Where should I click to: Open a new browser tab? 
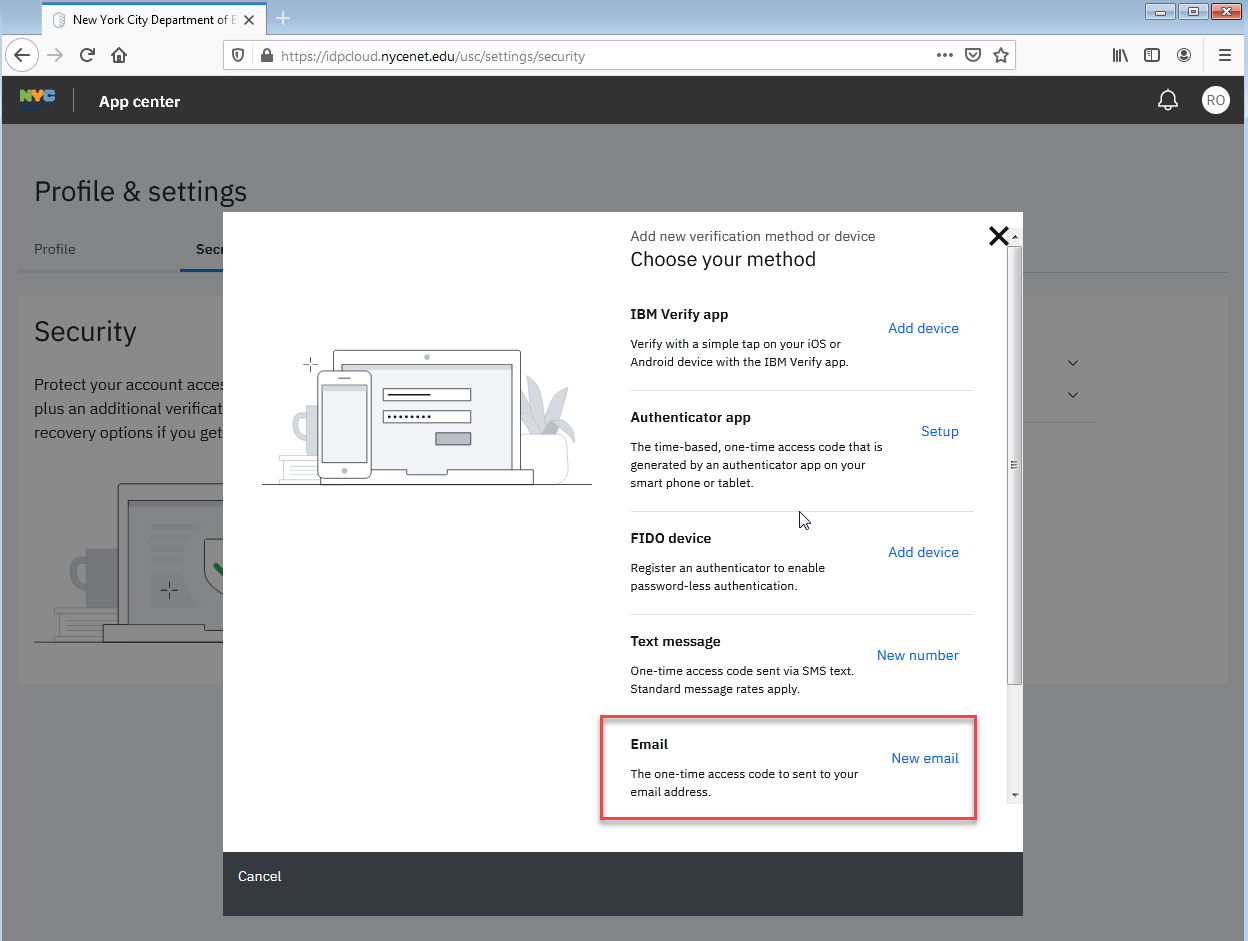[x=283, y=18]
